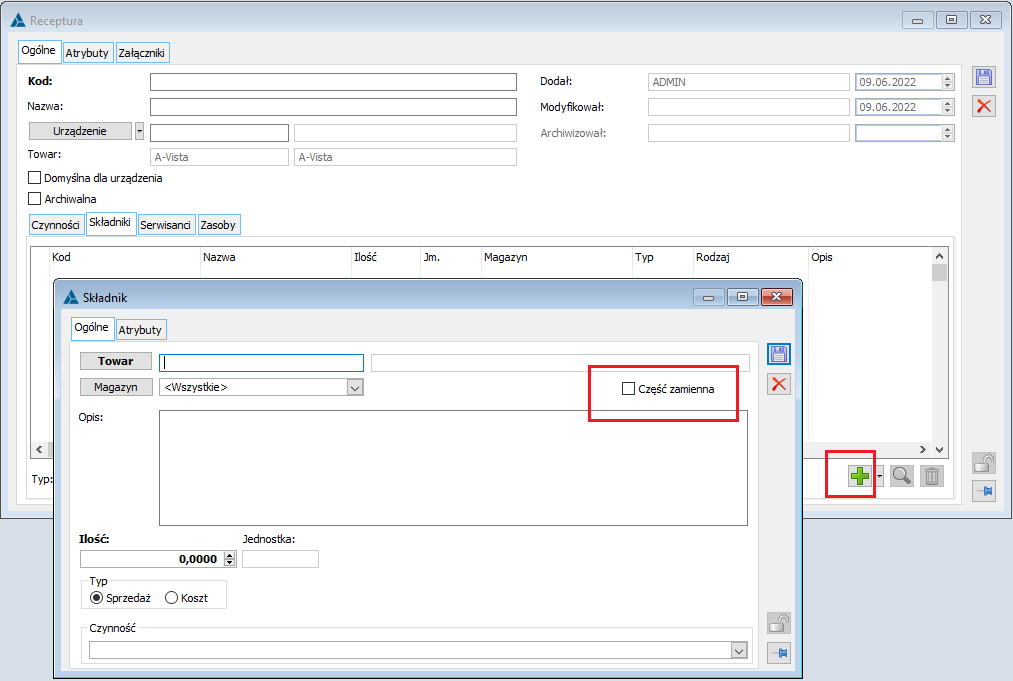The height and width of the screenshot is (681, 1013).
Task: Click the Archiwizował date spinner
Action: tap(948, 133)
